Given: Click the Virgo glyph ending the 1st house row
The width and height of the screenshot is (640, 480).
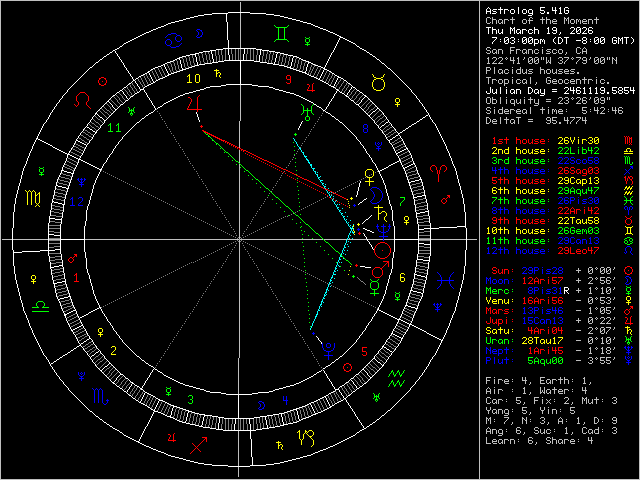Looking at the screenshot, I should coord(628,141).
